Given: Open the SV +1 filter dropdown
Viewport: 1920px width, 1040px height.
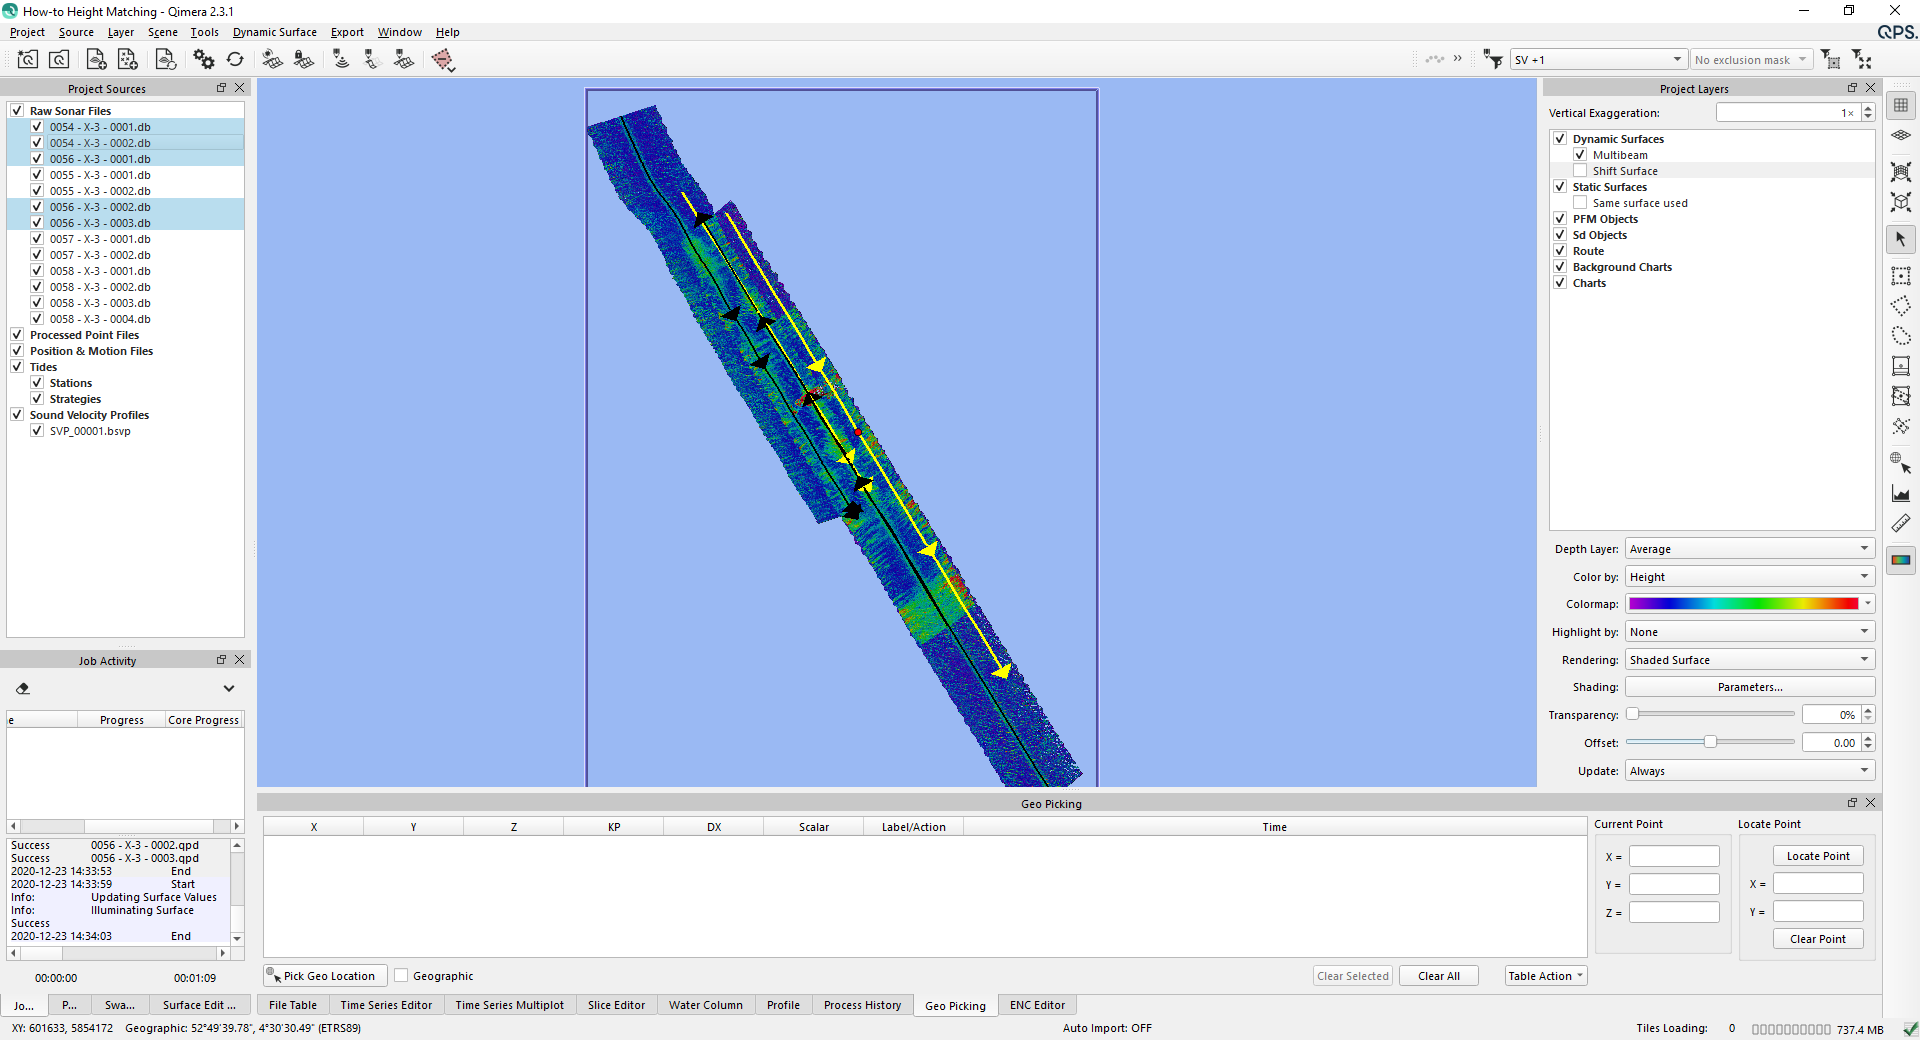Looking at the screenshot, I should point(1597,60).
